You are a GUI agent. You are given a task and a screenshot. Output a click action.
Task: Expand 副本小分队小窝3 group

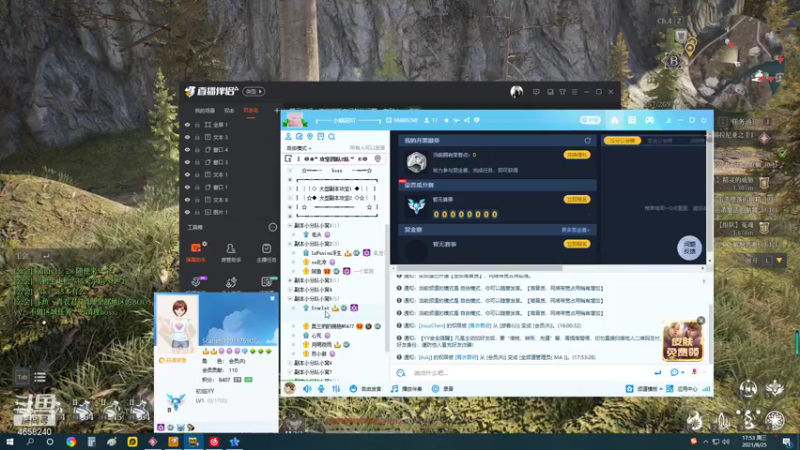pos(290,281)
